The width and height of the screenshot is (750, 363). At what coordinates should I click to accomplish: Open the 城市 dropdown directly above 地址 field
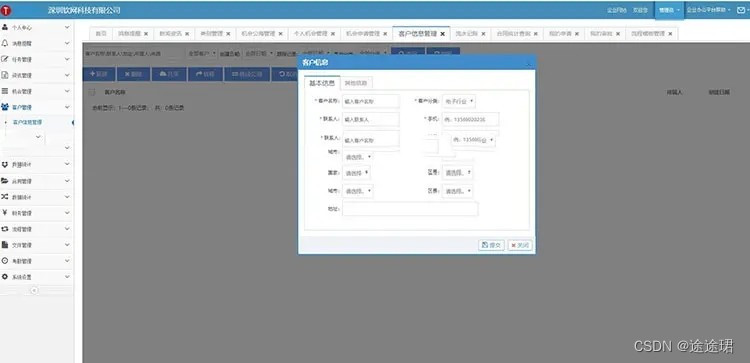(x=358, y=191)
